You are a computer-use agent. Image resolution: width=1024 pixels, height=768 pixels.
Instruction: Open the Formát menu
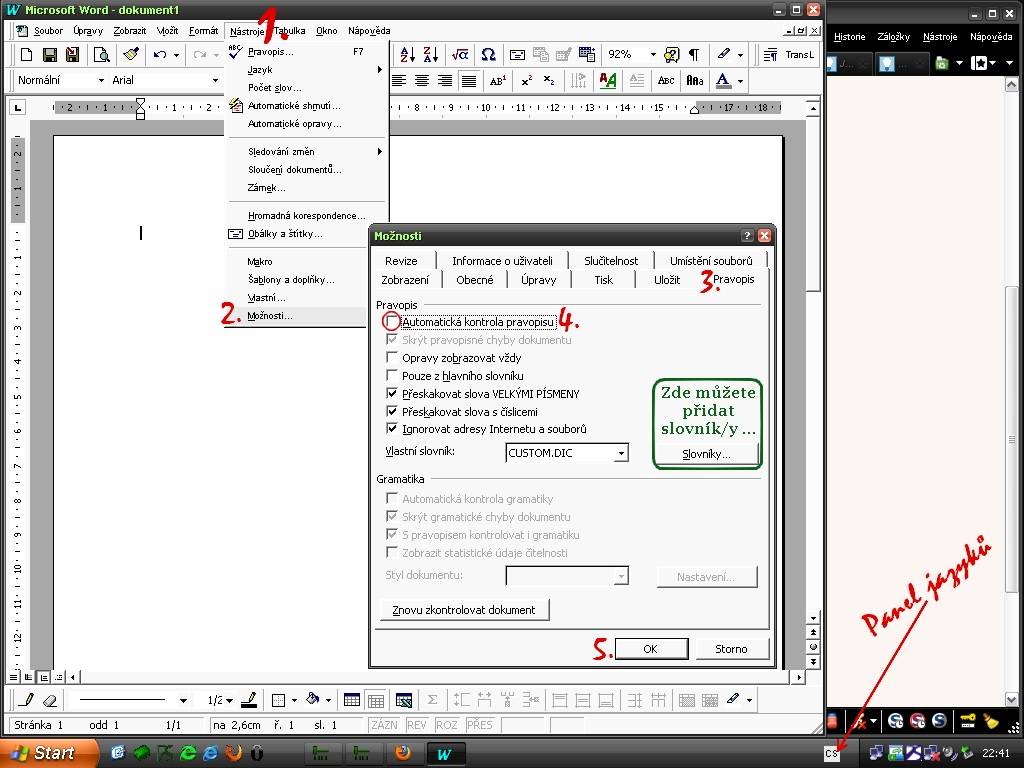[204, 31]
